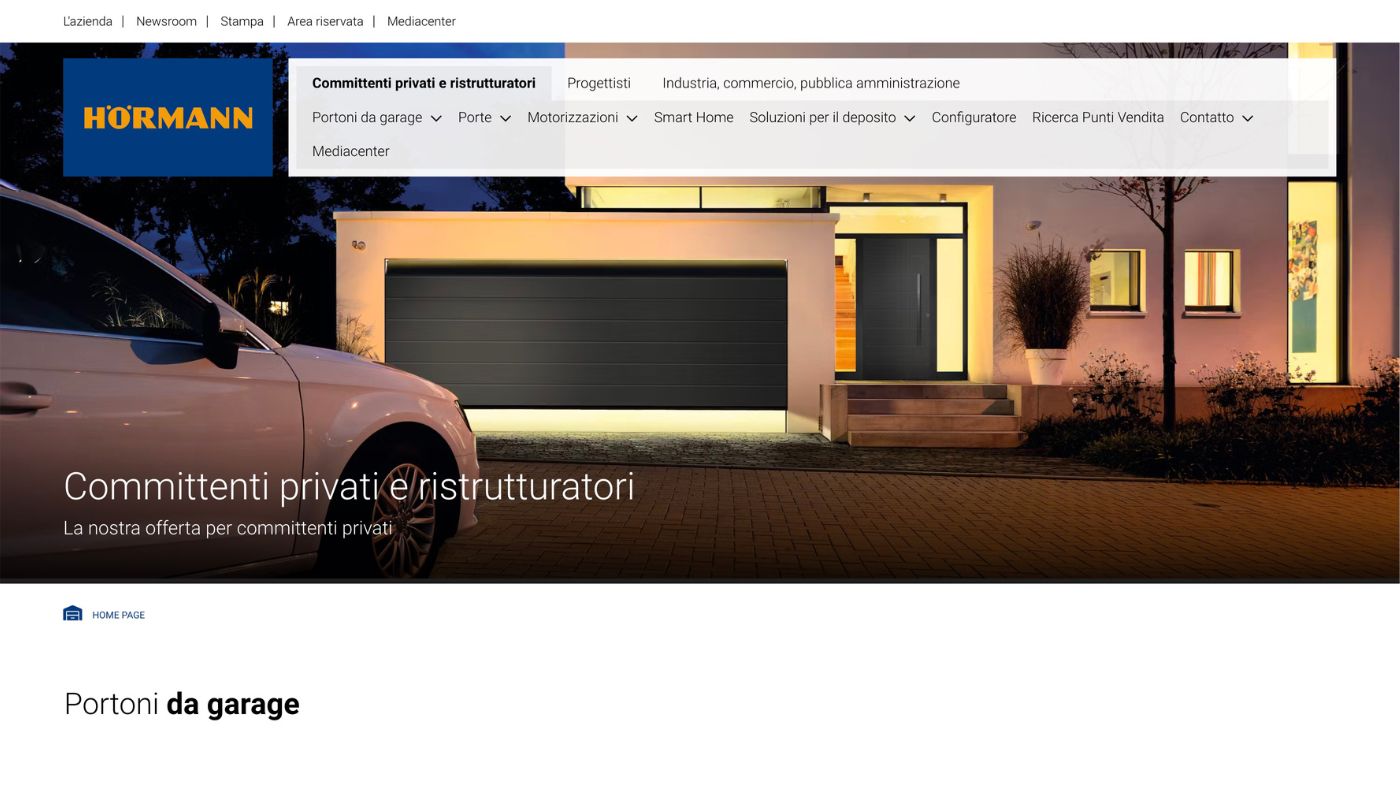This screenshot has height=800, width=1400.
Task: Expand Soluzioni per il deposito chevron
Action: (x=909, y=118)
